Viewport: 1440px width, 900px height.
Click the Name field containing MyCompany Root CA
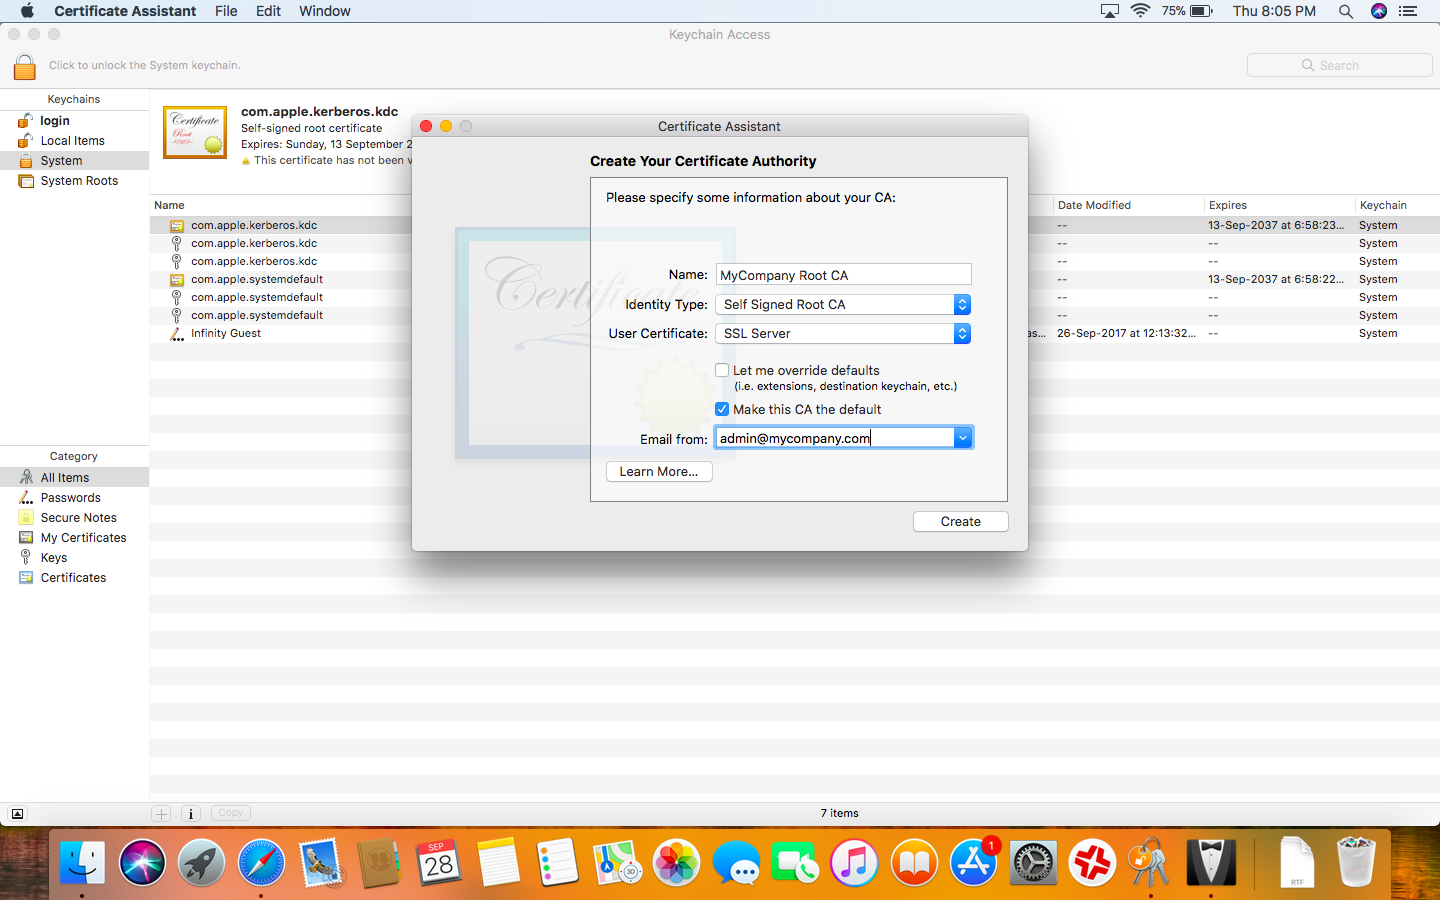pos(844,275)
